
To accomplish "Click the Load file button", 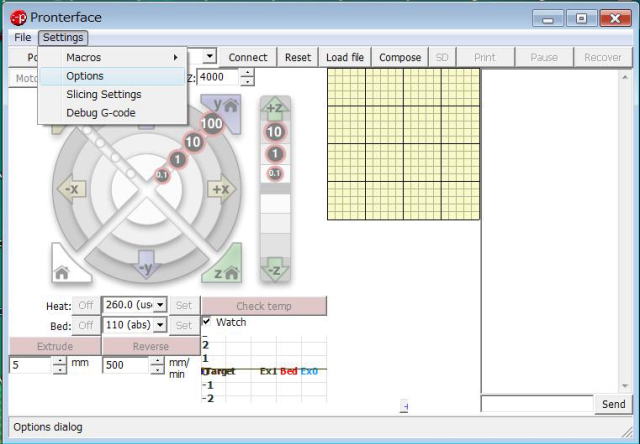I will [345, 58].
